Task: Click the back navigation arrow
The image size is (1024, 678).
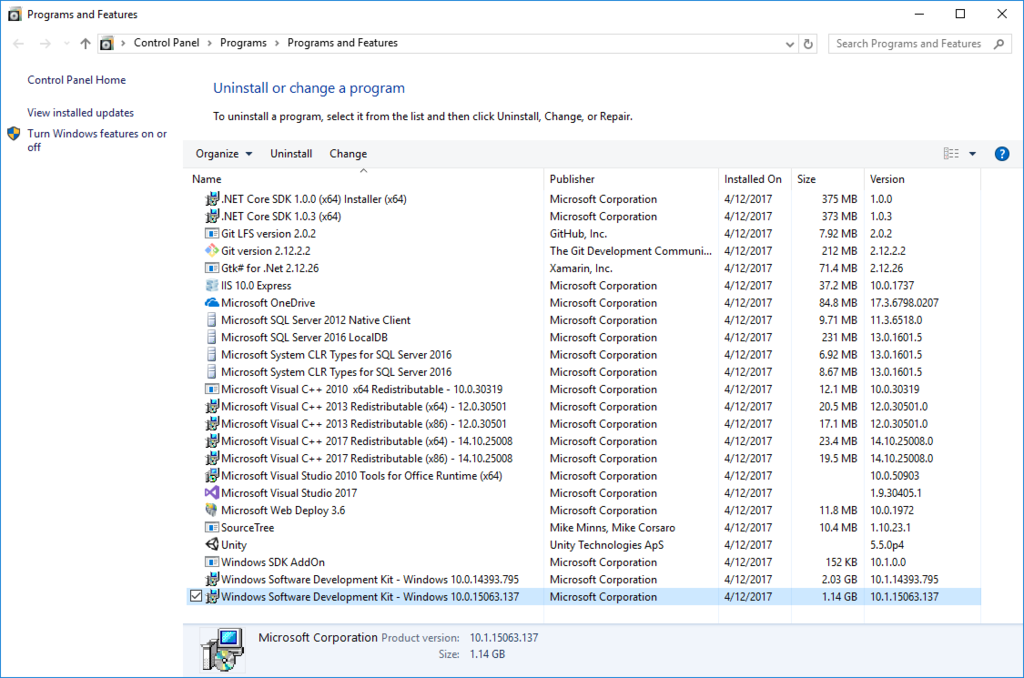Action: pos(18,44)
